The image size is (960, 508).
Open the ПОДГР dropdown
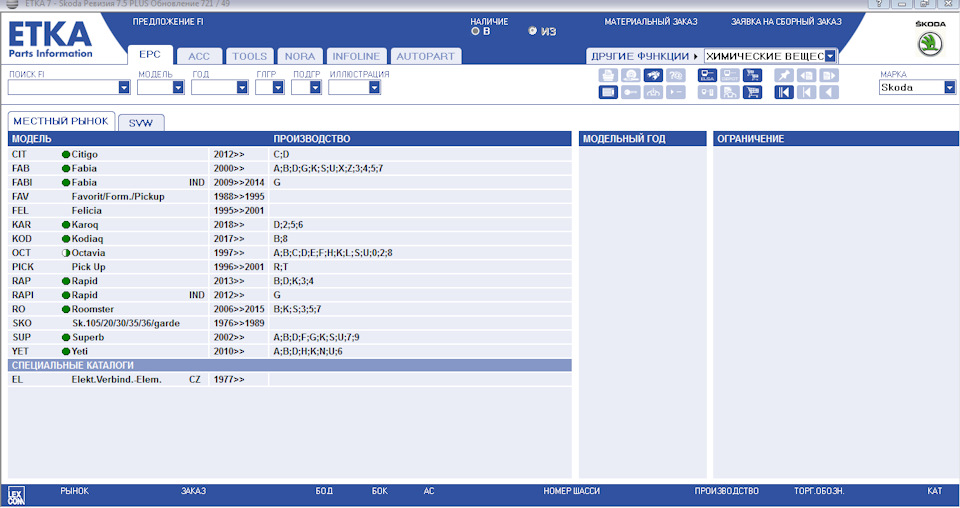point(315,88)
